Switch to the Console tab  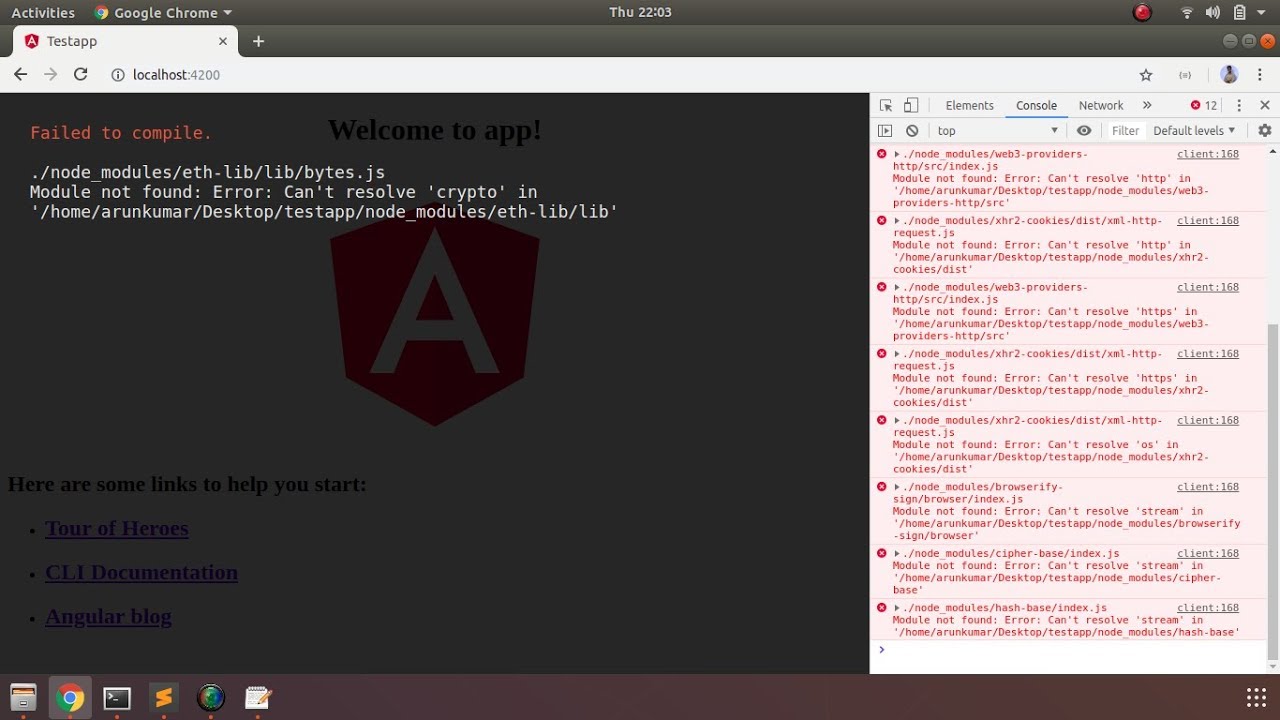[1036, 105]
